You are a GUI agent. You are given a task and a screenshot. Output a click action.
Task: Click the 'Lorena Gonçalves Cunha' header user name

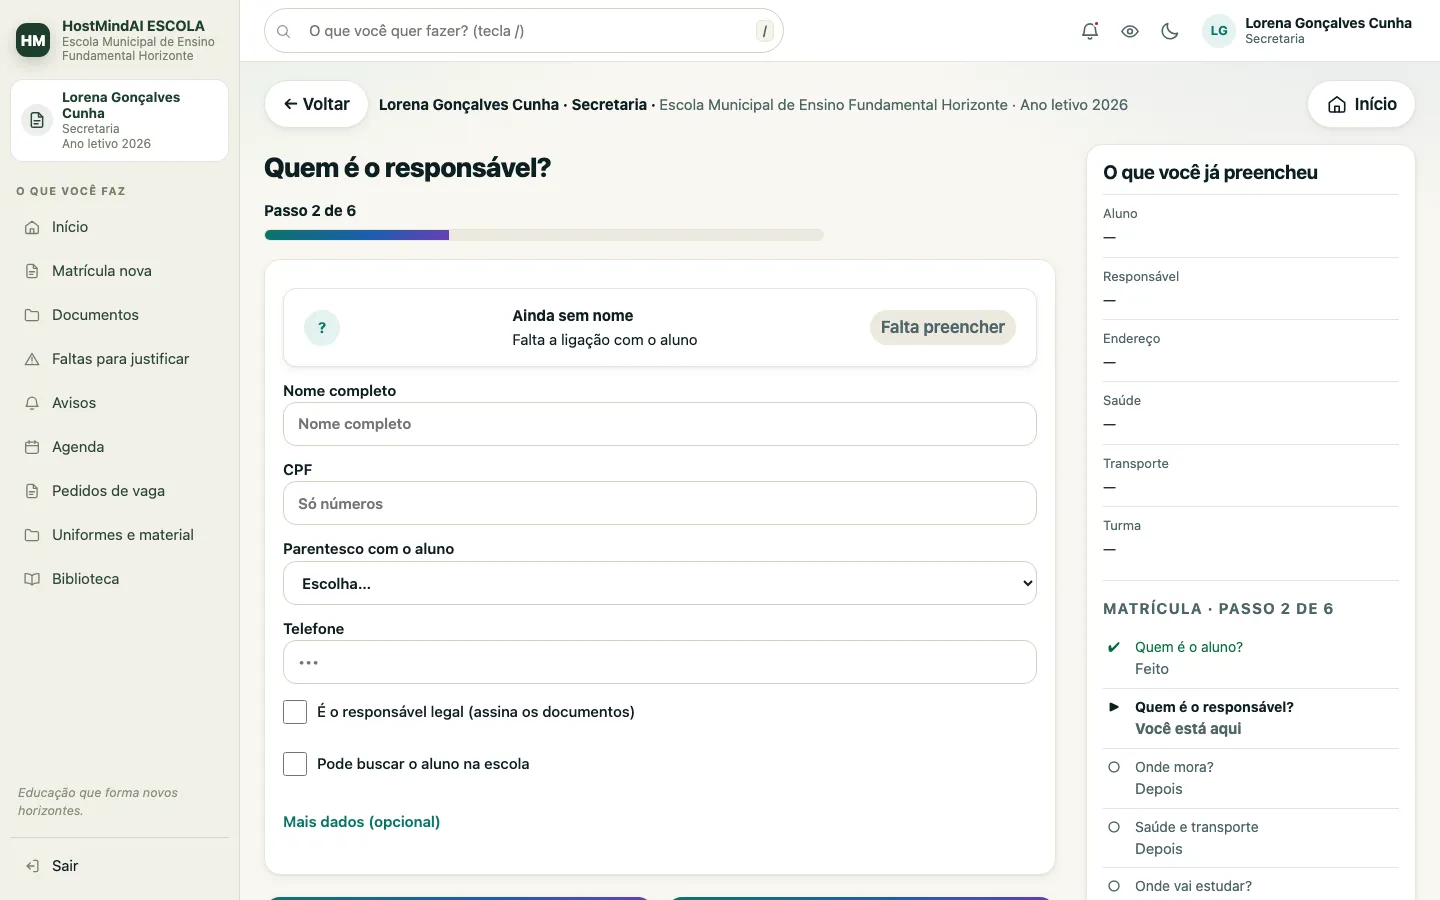pos(1328,23)
